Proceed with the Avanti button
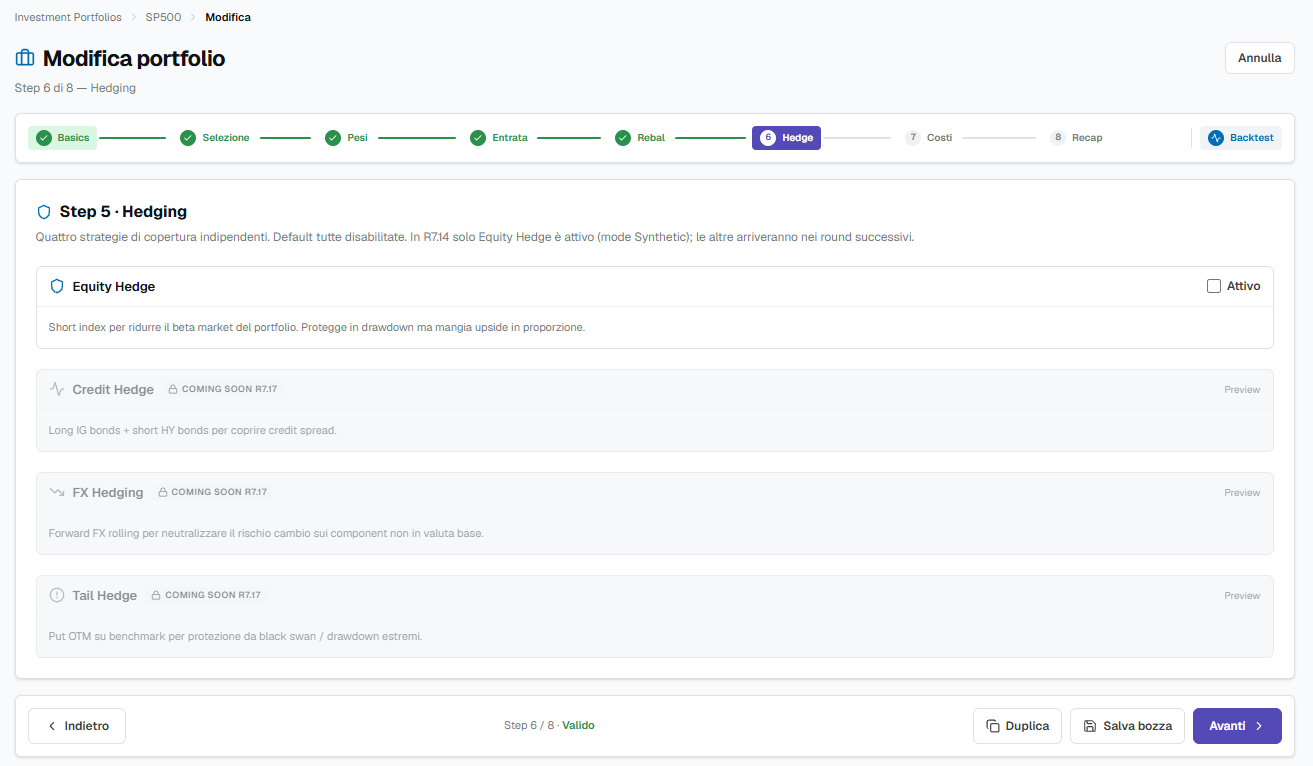The height and width of the screenshot is (766, 1313). click(x=1237, y=726)
